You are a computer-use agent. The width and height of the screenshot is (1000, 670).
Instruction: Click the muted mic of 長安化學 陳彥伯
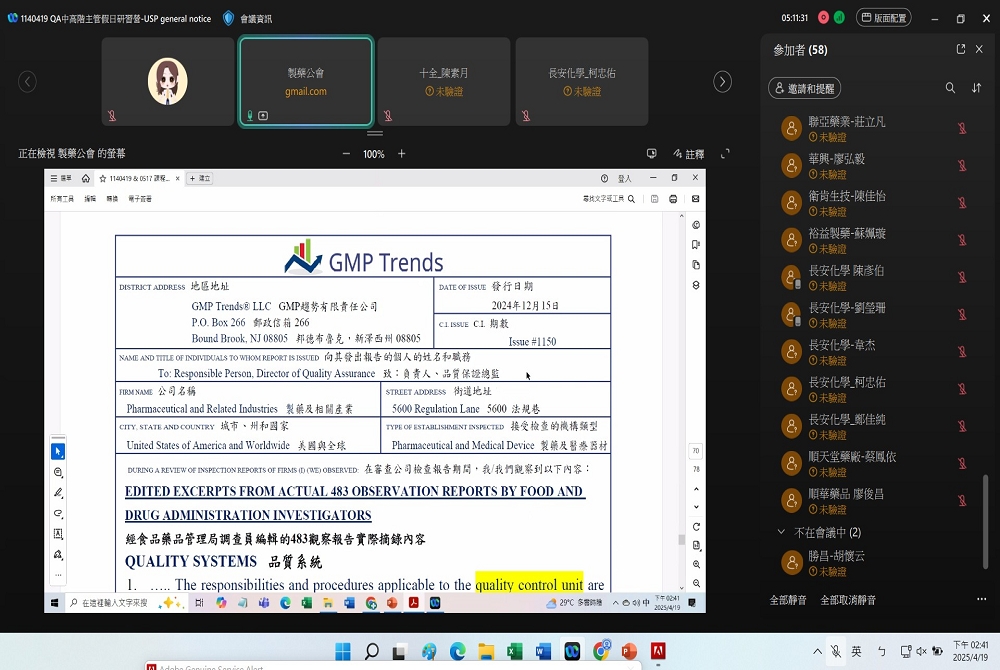[962, 277]
